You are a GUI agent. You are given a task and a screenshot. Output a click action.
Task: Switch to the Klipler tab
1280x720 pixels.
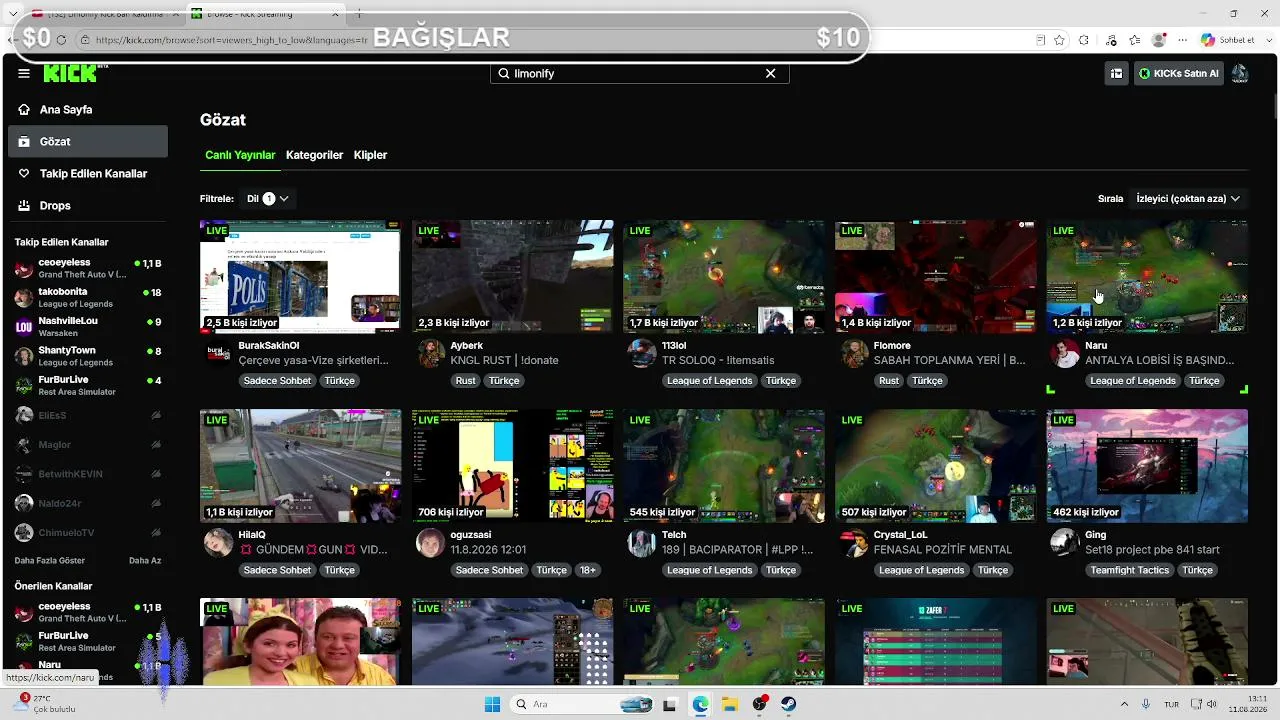[x=370, y=155]
